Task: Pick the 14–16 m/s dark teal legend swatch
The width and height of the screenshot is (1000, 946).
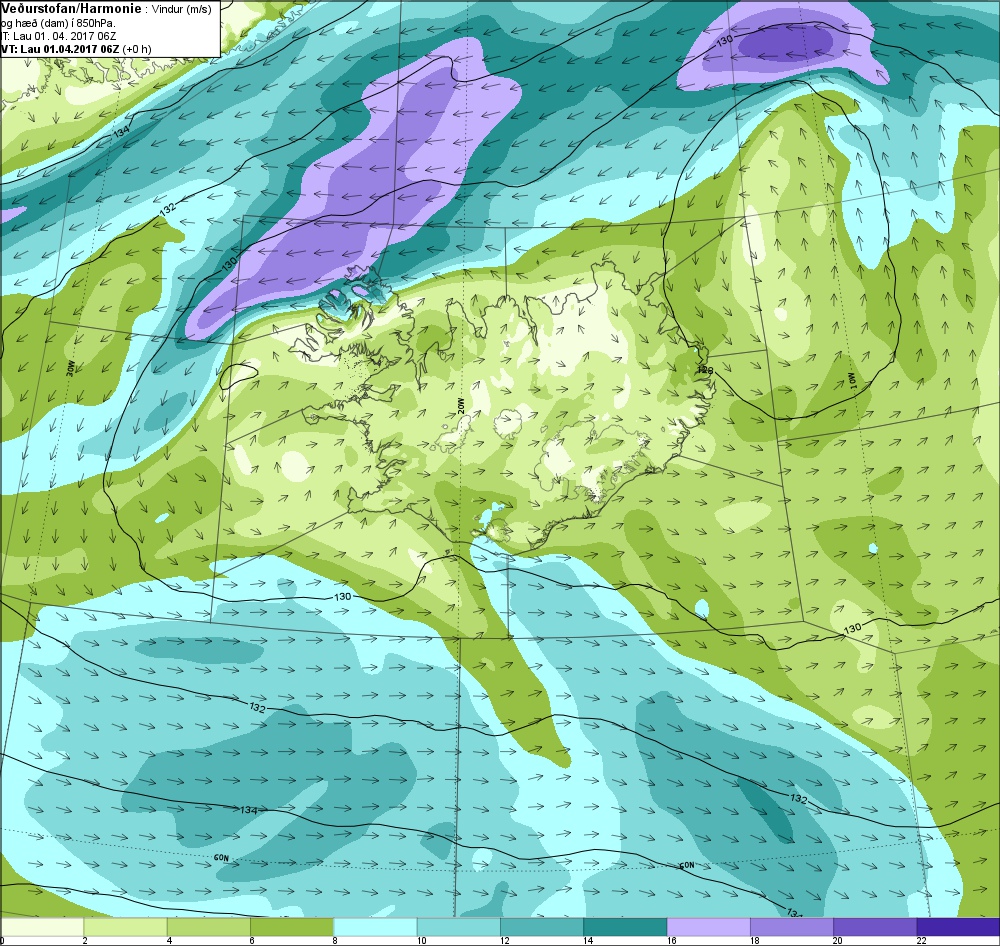Action: click(625, 926)
